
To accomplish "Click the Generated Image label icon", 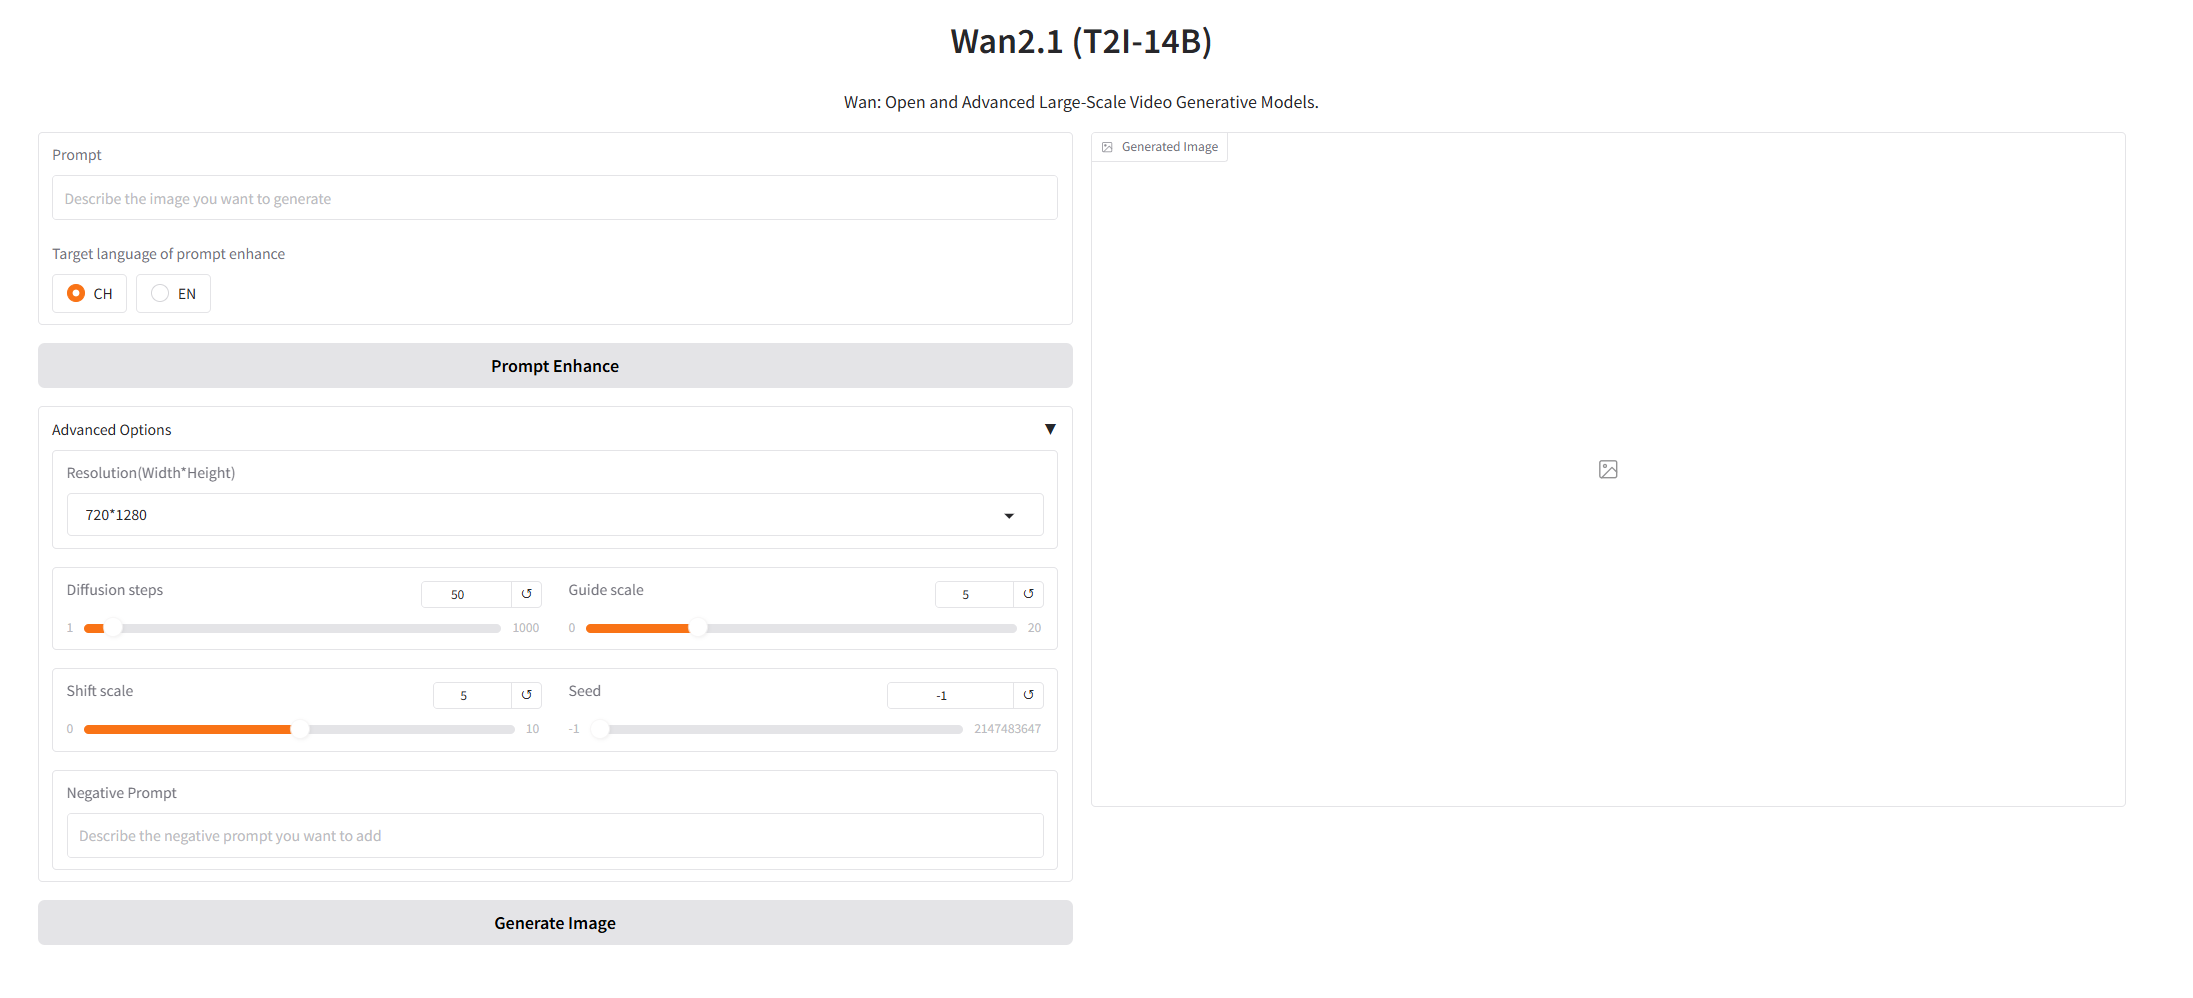I will (x=1107, y=147).
